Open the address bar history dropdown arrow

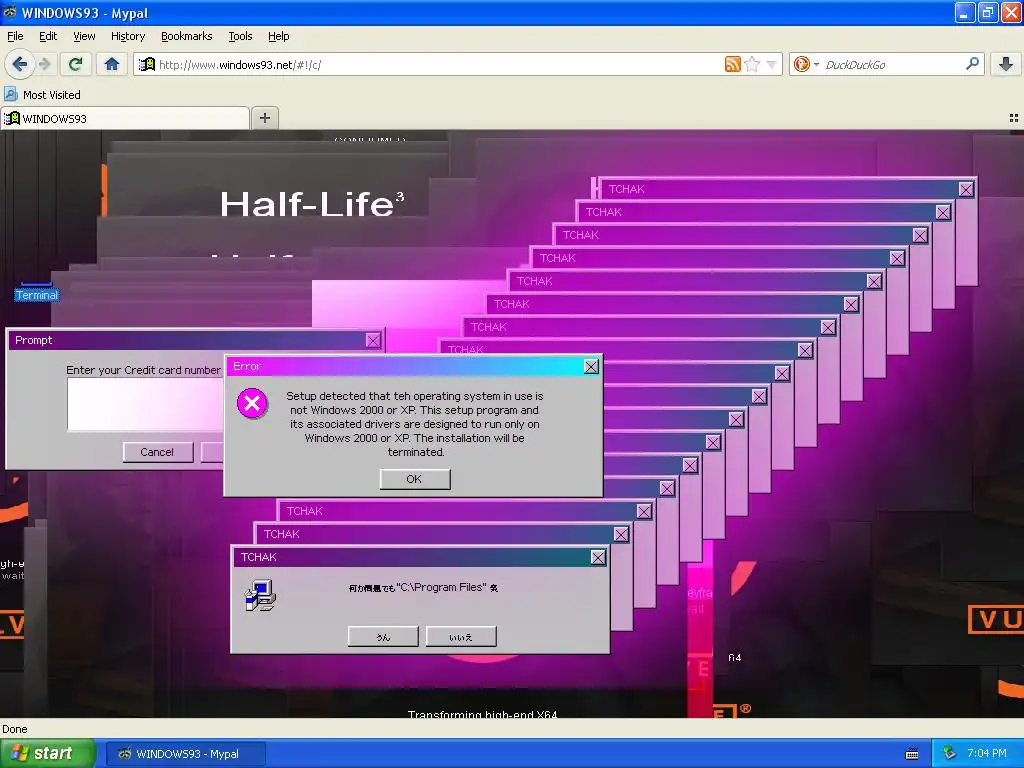[x=771, y=65]
